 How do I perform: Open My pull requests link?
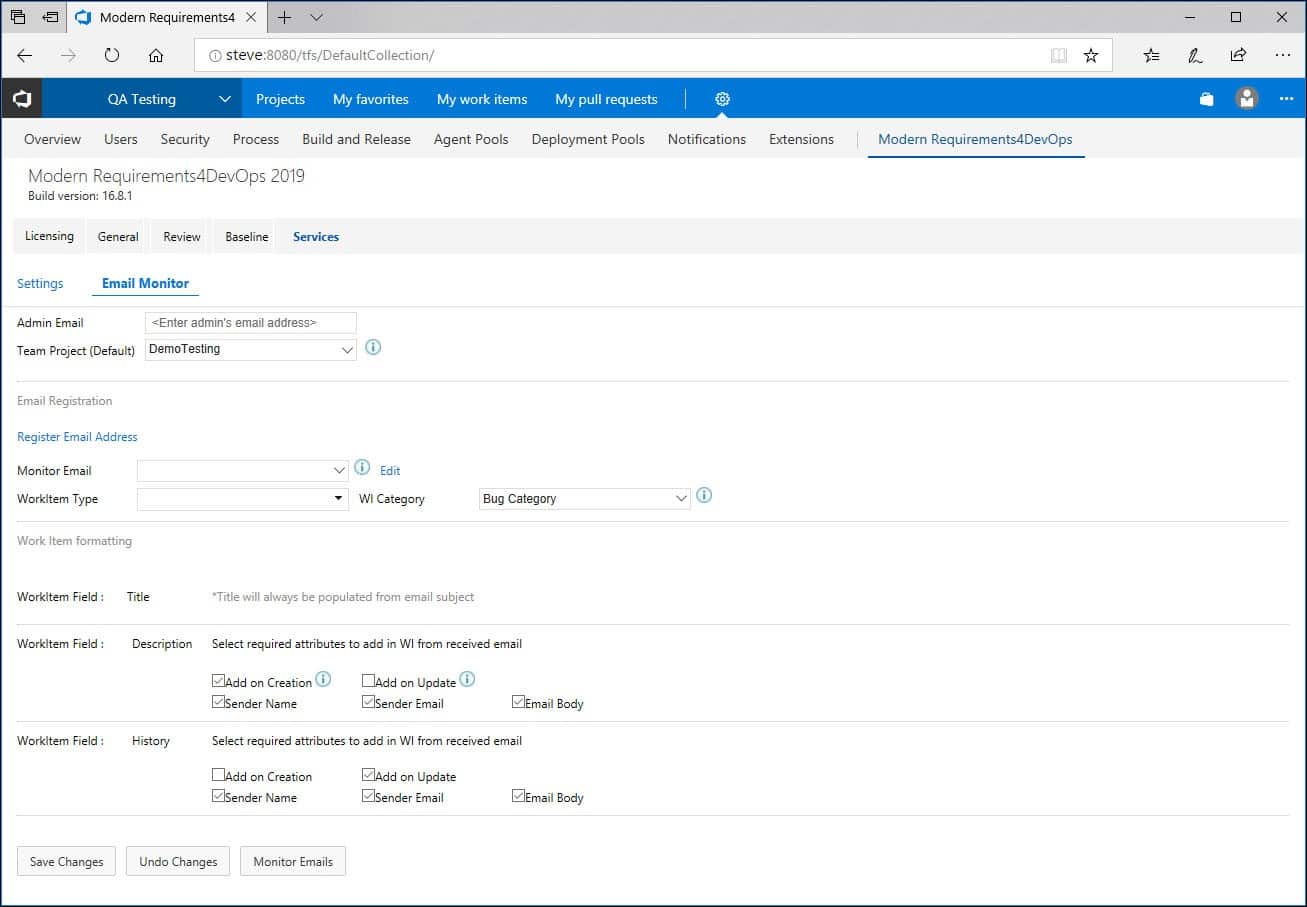coord(606,99)
